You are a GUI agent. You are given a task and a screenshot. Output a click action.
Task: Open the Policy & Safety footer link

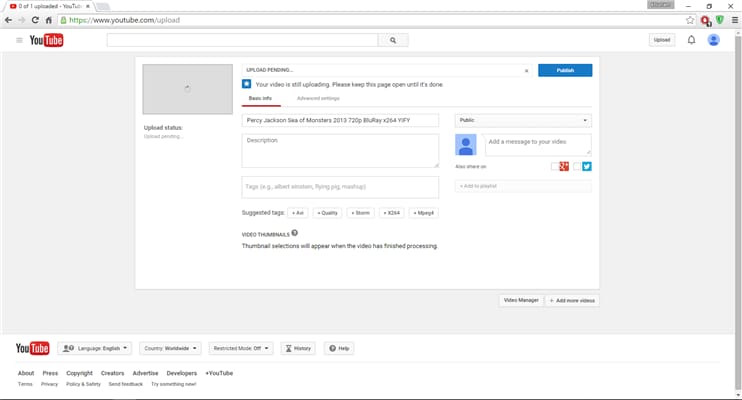pos(83,384)
